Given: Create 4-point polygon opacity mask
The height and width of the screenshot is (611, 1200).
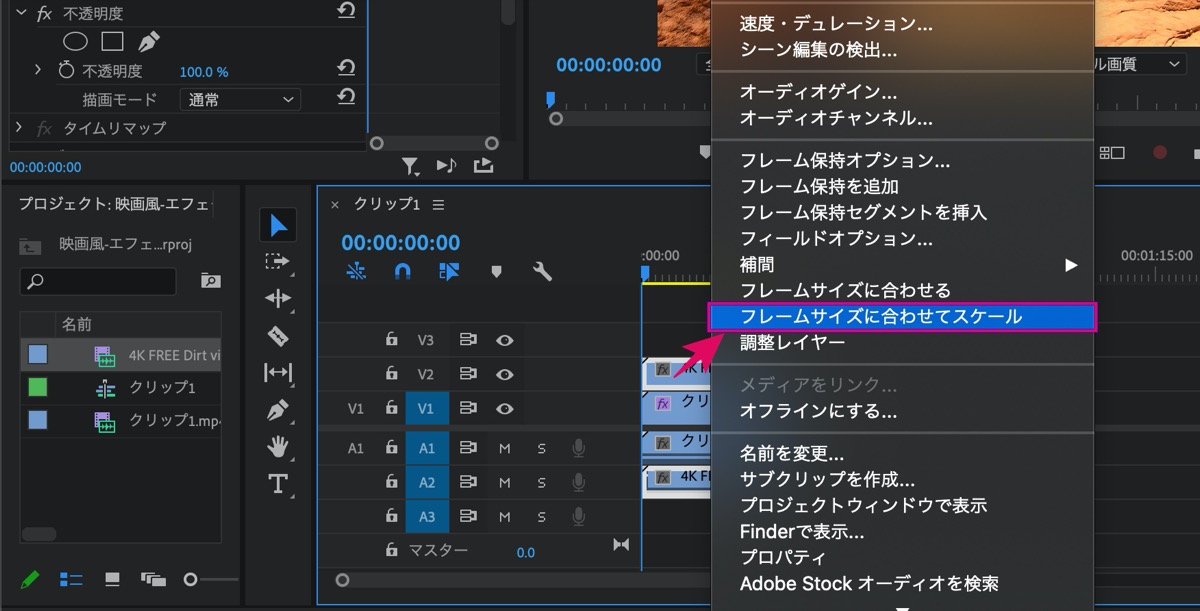Looking at the screenshot, I should click(112, 42).
